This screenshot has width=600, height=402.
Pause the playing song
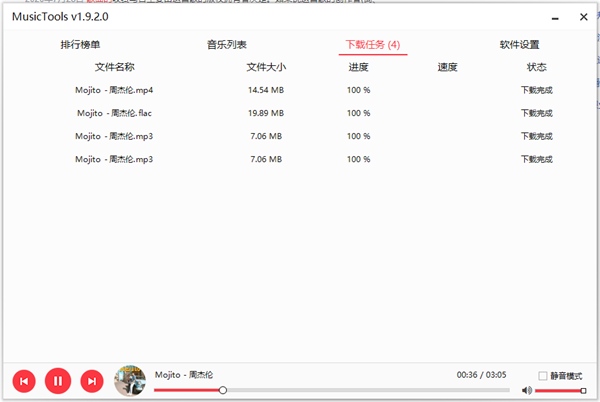tap(58, 381)
